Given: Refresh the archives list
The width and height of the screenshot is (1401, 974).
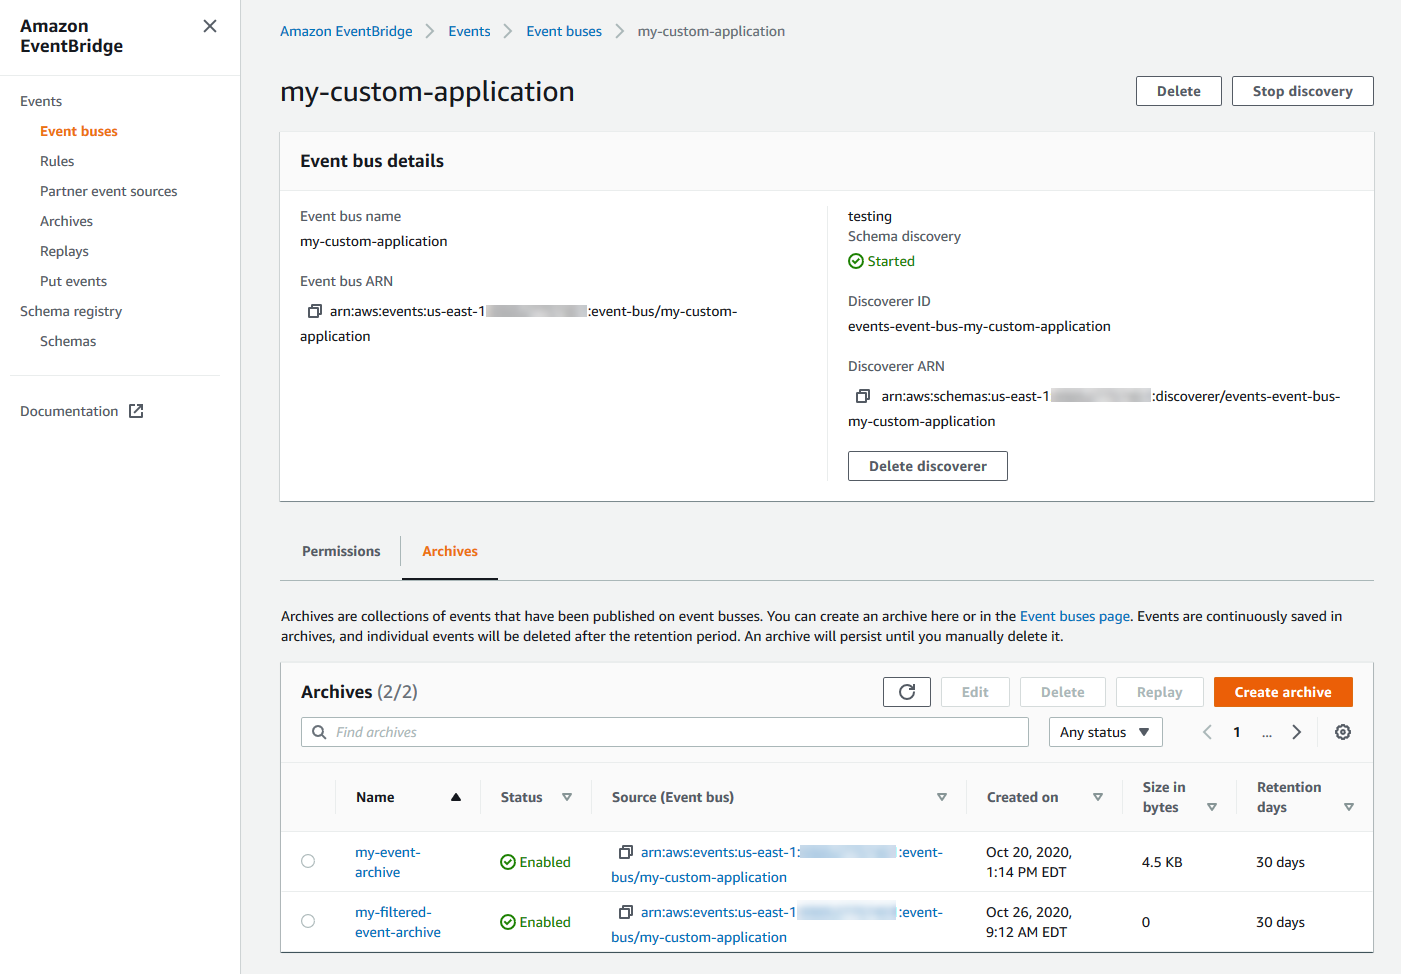Looking at the screenshot, I should [907, 692].
